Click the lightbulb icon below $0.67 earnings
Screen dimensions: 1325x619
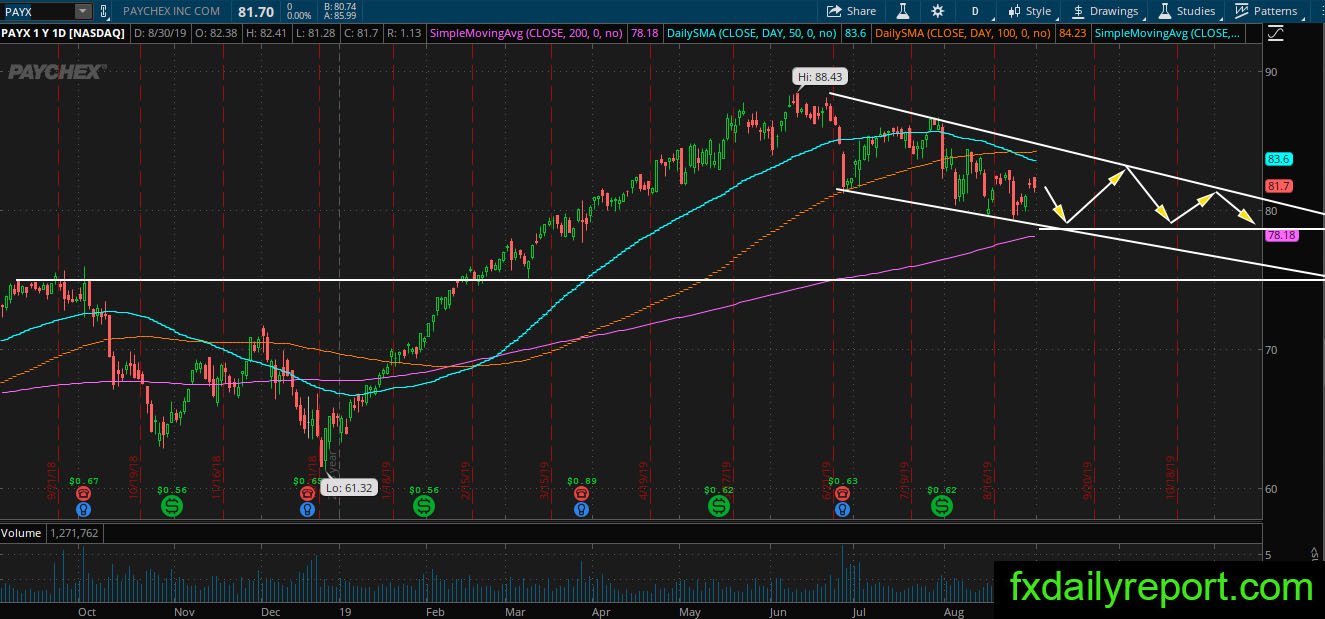[84, 509]
